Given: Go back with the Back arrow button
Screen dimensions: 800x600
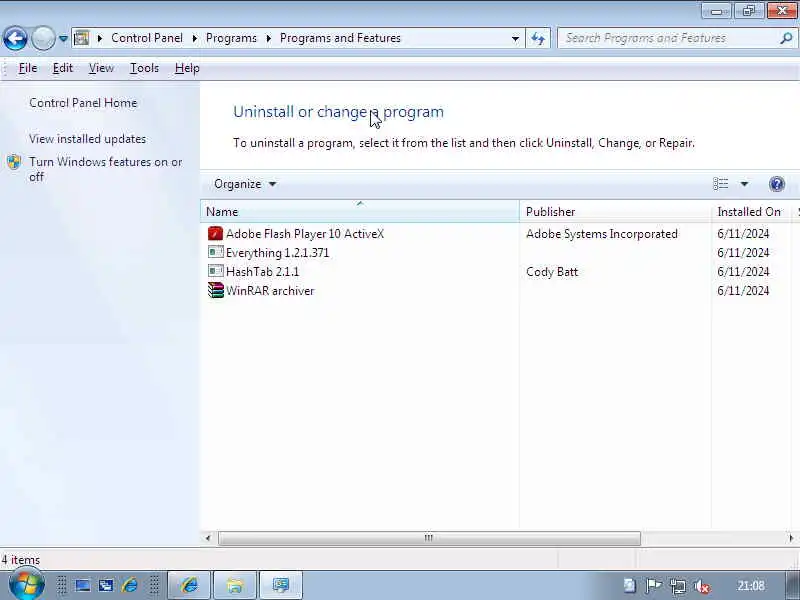Looking at the screenshot, I should [x=15, y=38].
